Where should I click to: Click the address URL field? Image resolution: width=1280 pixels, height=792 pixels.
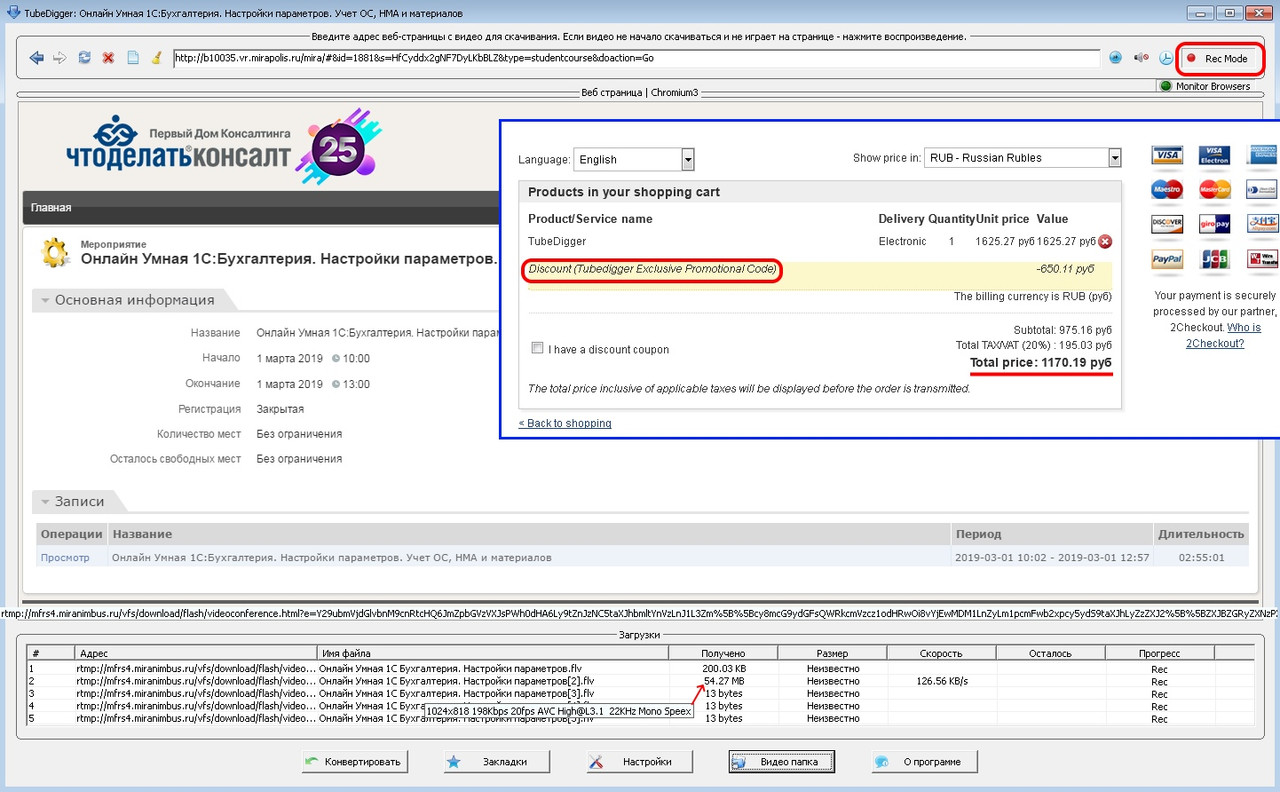point(636,58)
